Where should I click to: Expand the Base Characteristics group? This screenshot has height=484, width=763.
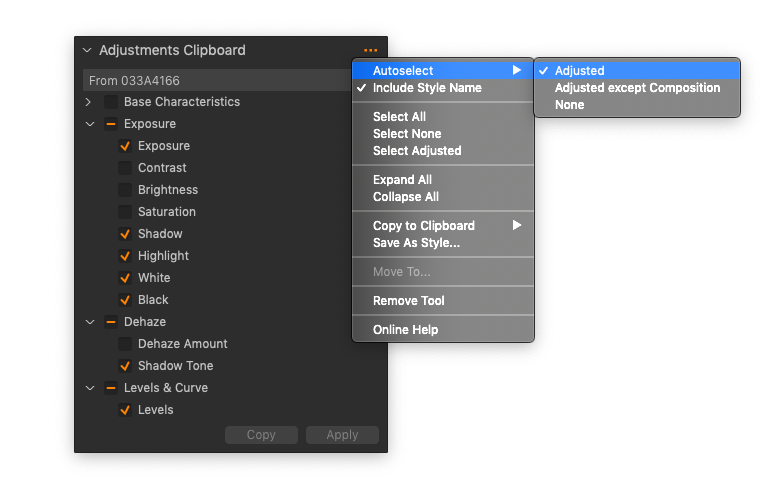(x=88, y=102)
